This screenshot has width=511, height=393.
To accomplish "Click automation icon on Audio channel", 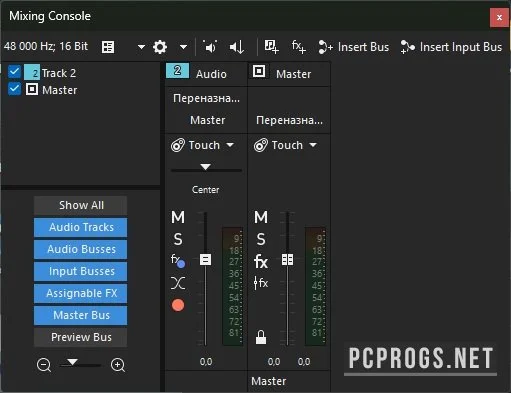I will [178, 145].
